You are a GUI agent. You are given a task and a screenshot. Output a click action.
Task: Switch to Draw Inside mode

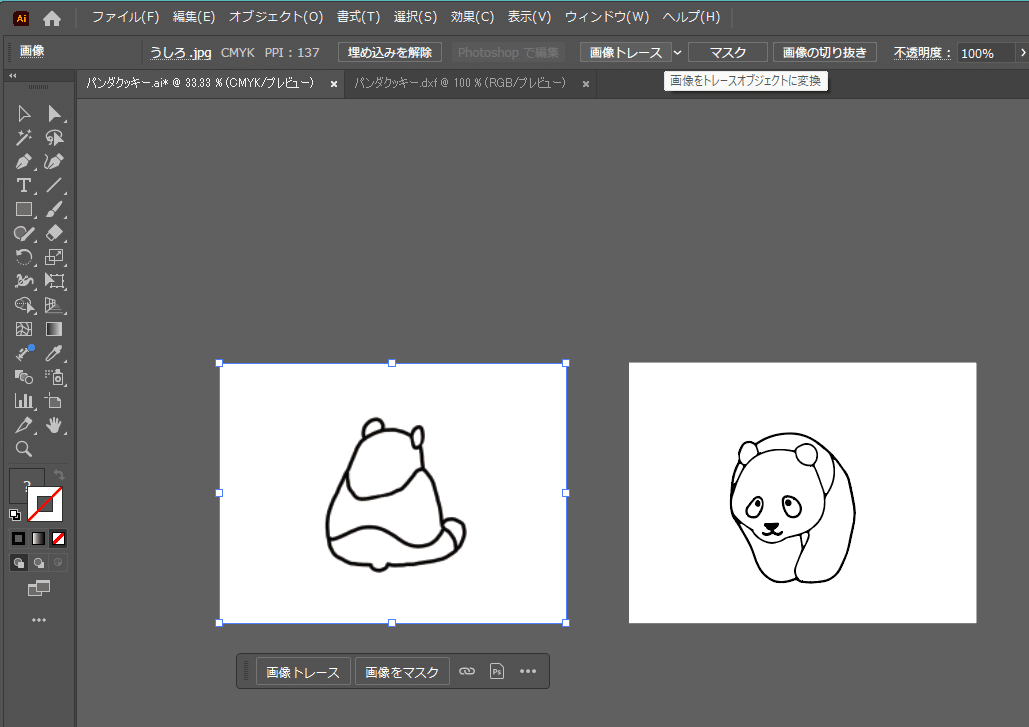click(58, 562)
